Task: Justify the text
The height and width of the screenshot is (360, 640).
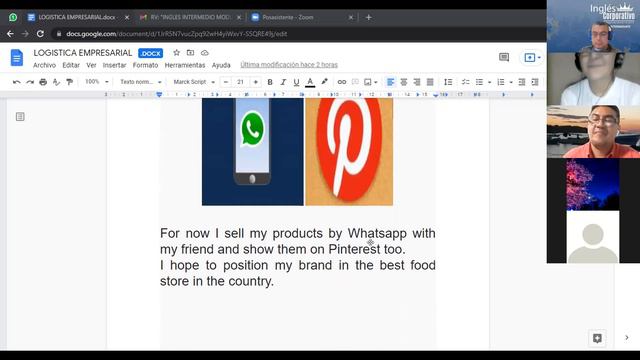Action: 430,82
